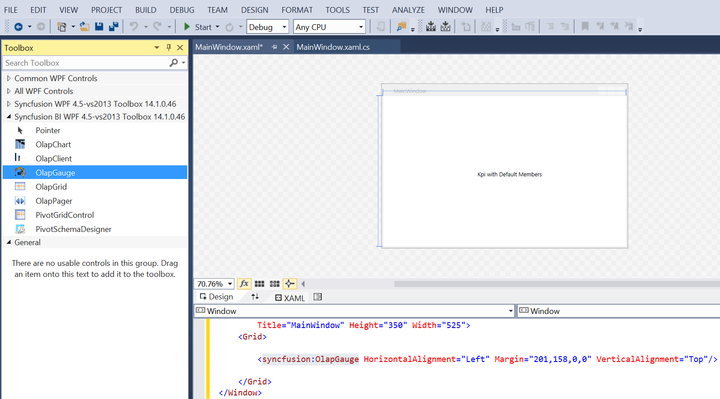Switch to MainWindow.xaml.cs tab
Screen dimensions: 720x399
(333, 47)
